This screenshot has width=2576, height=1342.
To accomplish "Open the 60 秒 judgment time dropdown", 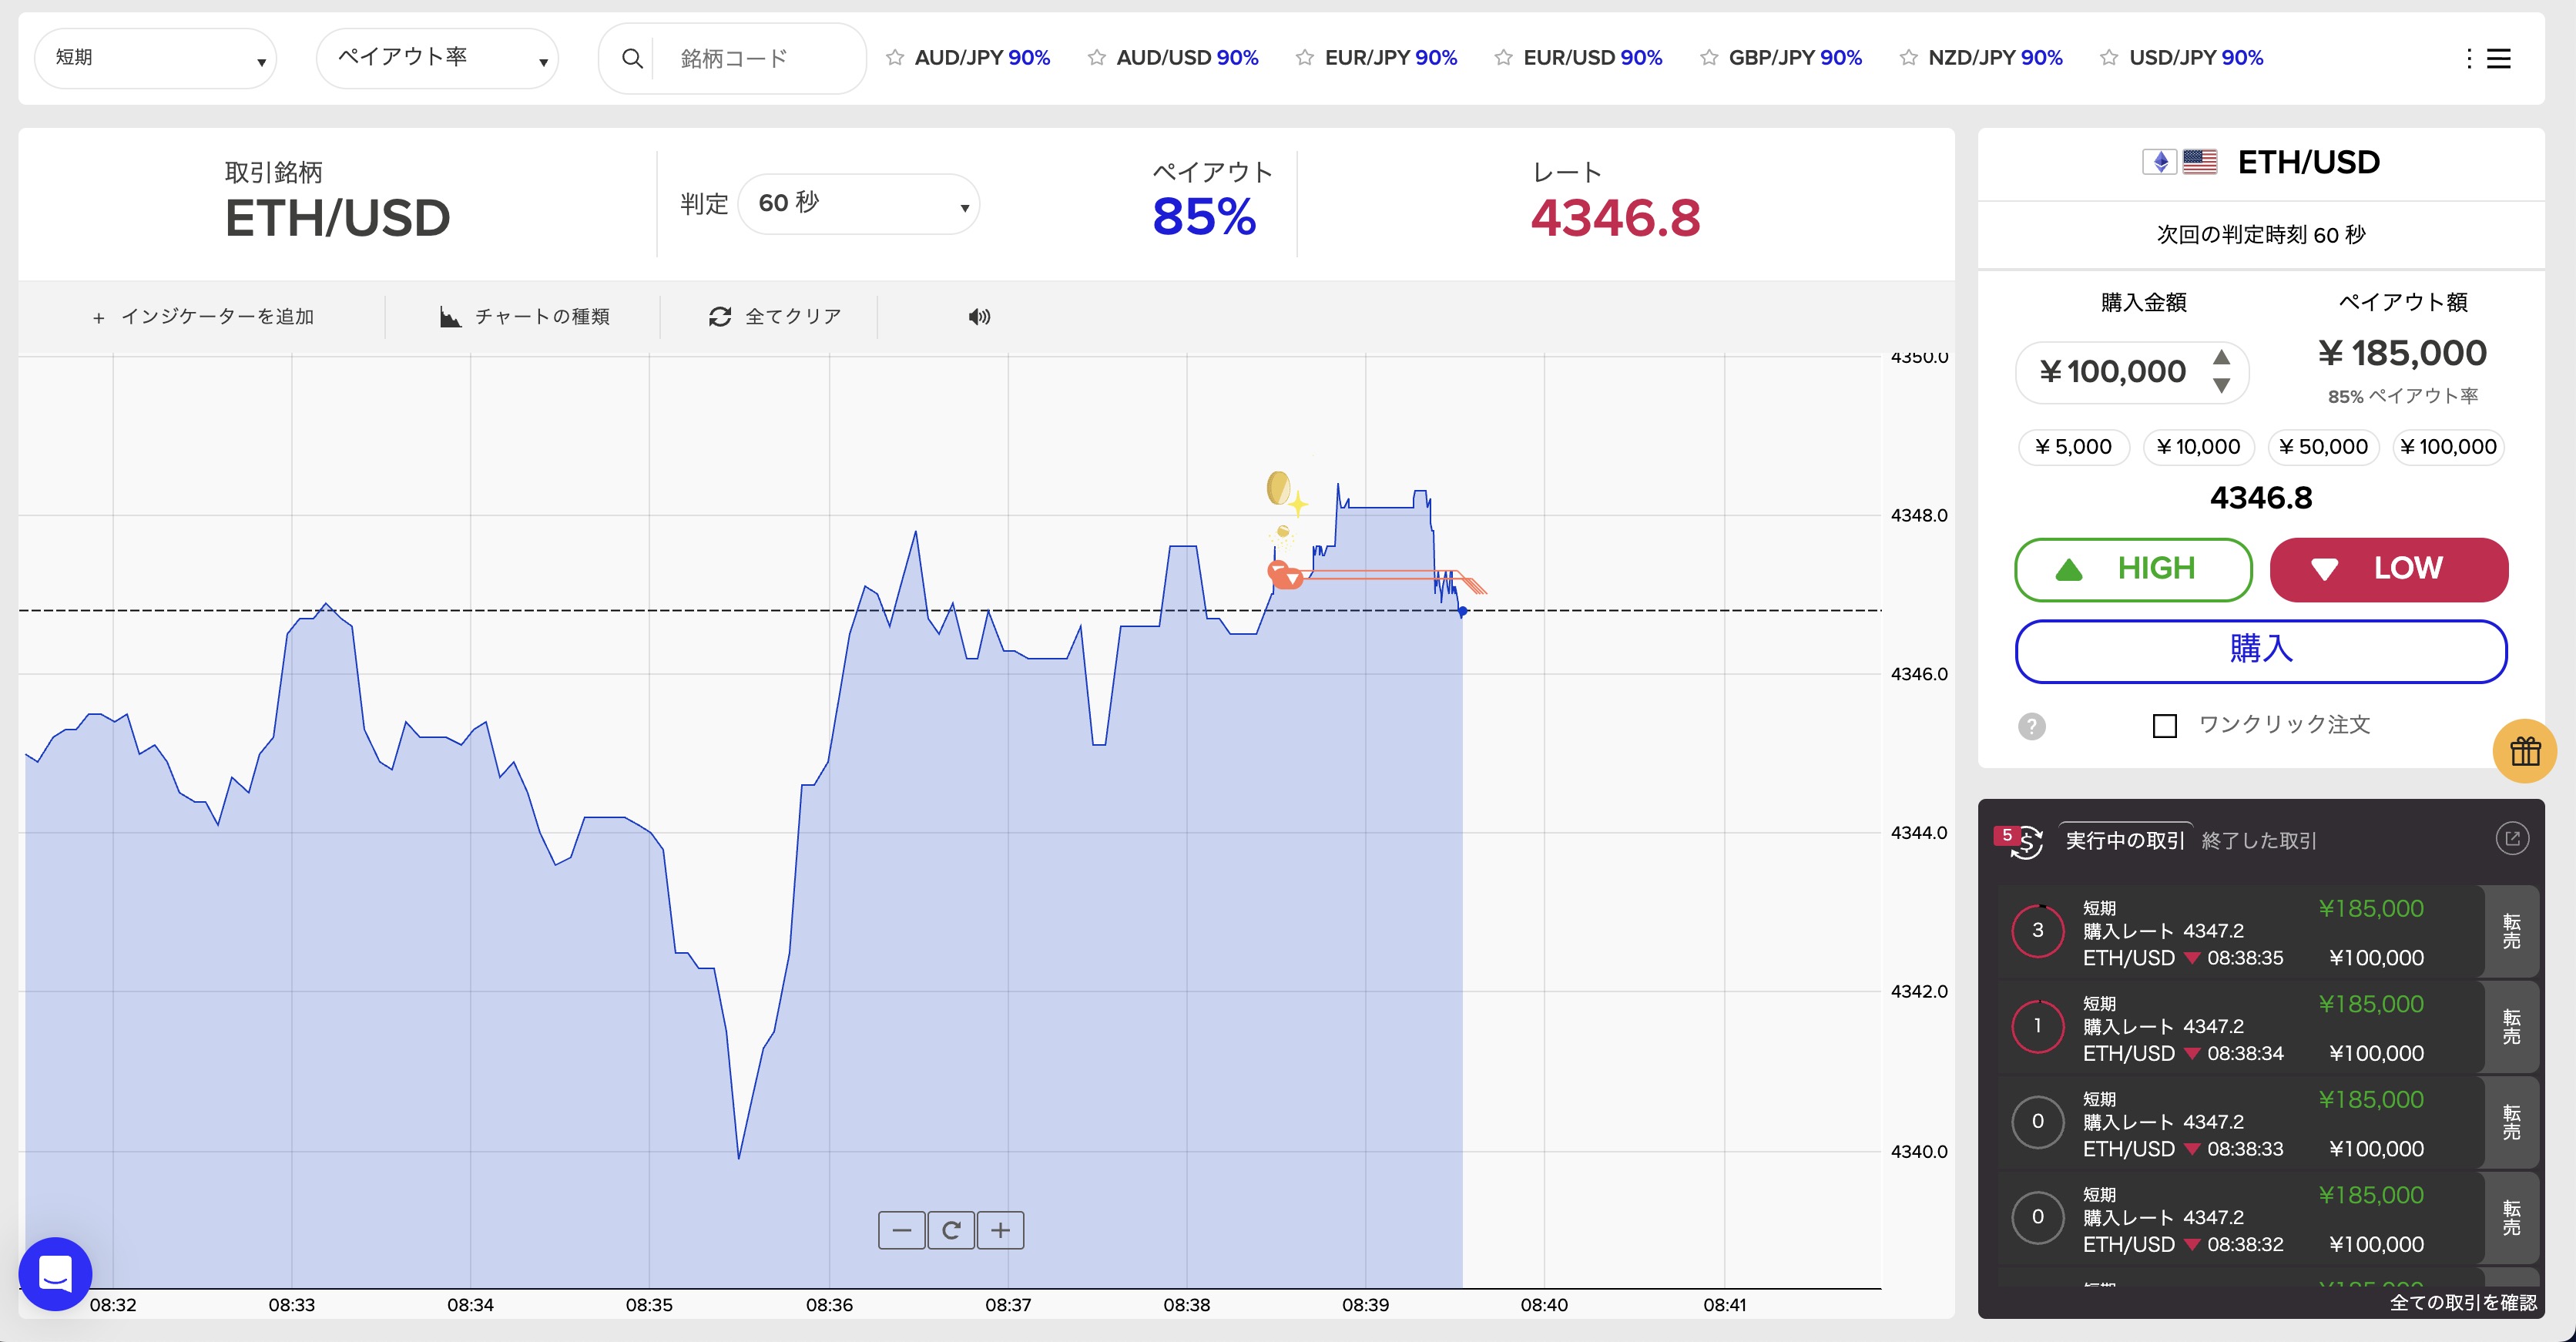I will (858, 204).
